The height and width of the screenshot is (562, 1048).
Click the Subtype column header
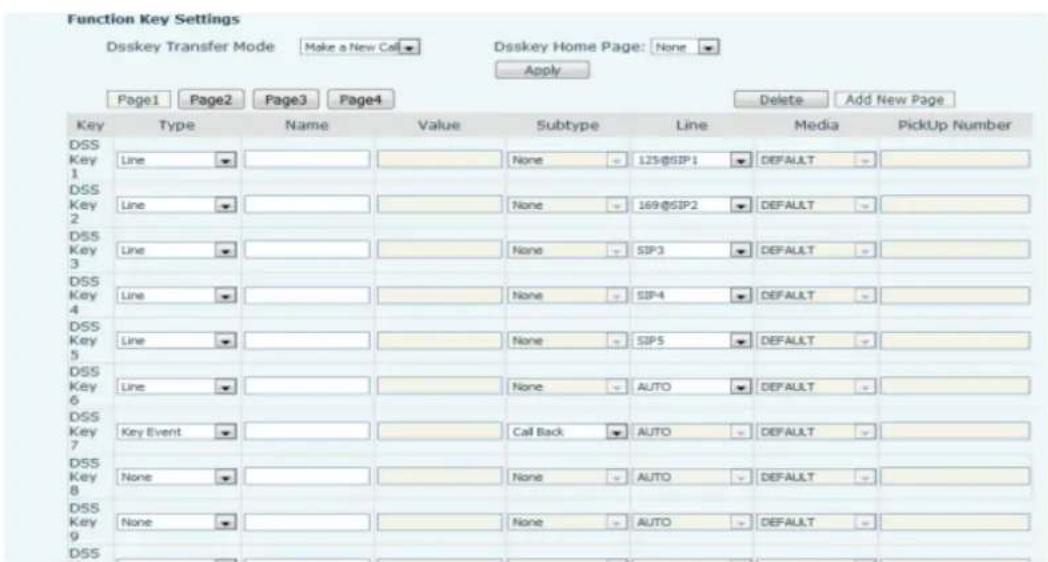pyautogui.click(x=567, y=125)
